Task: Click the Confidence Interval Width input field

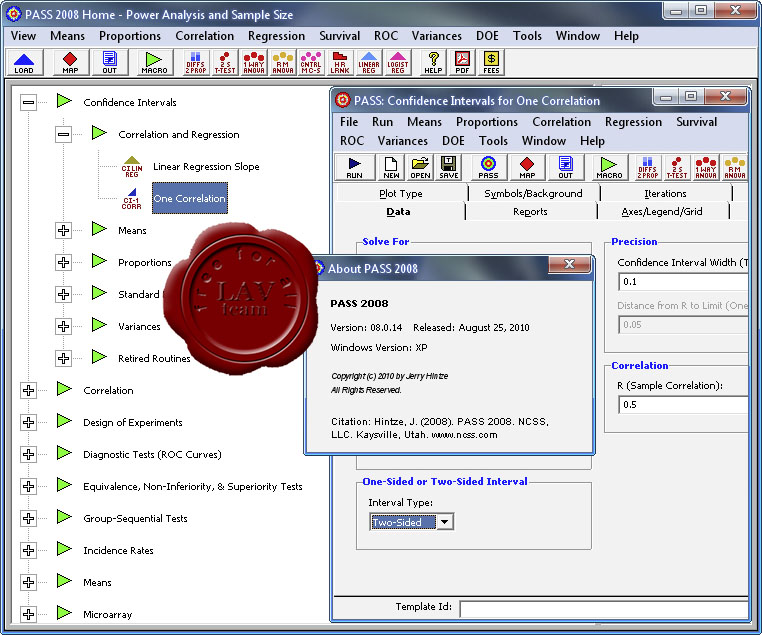Action: click(682, 282)
